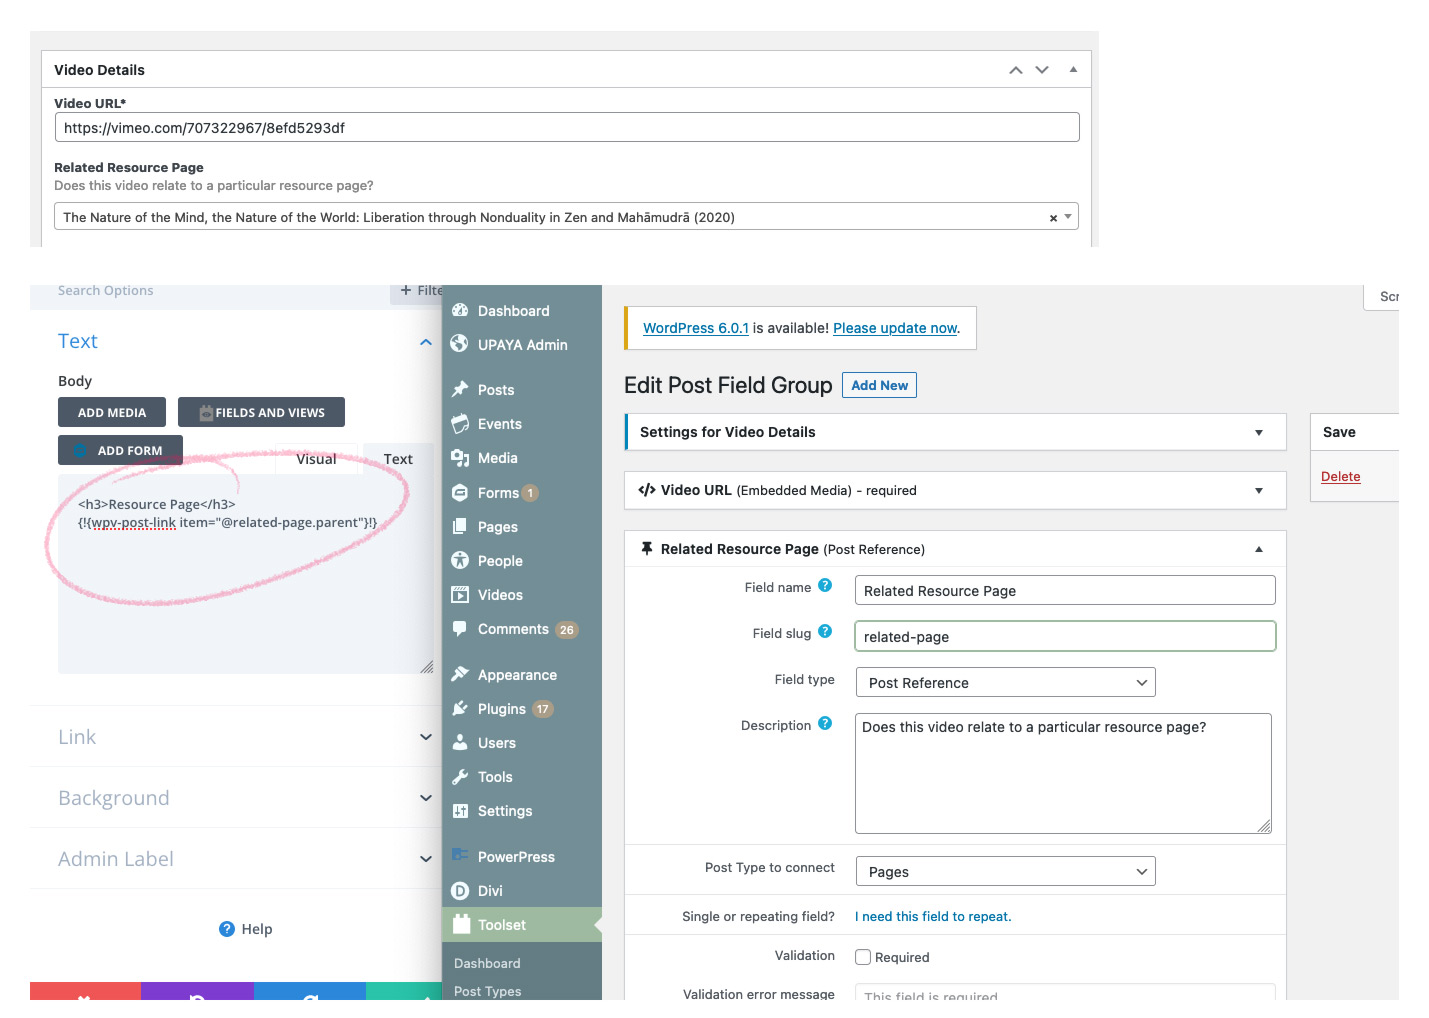Expand the Admin Label section
The image size is (1429, 1018).
[236, 859]
